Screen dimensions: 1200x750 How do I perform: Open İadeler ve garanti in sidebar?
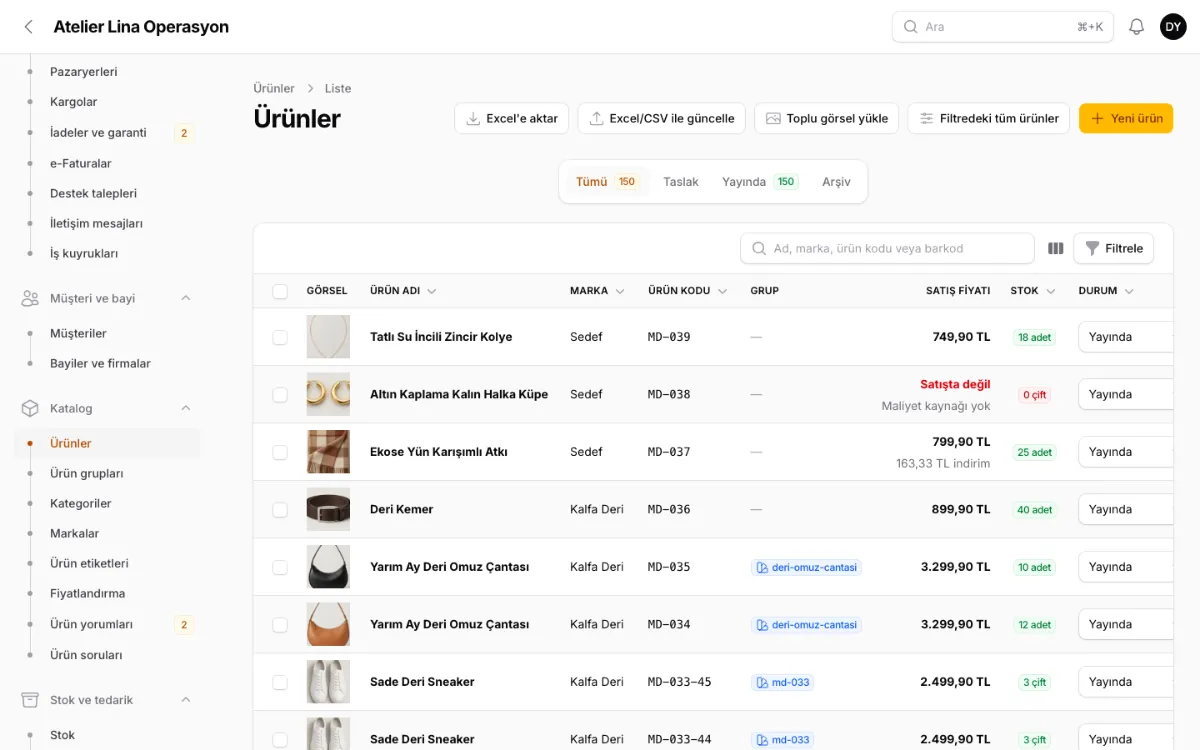coord(98,133)
